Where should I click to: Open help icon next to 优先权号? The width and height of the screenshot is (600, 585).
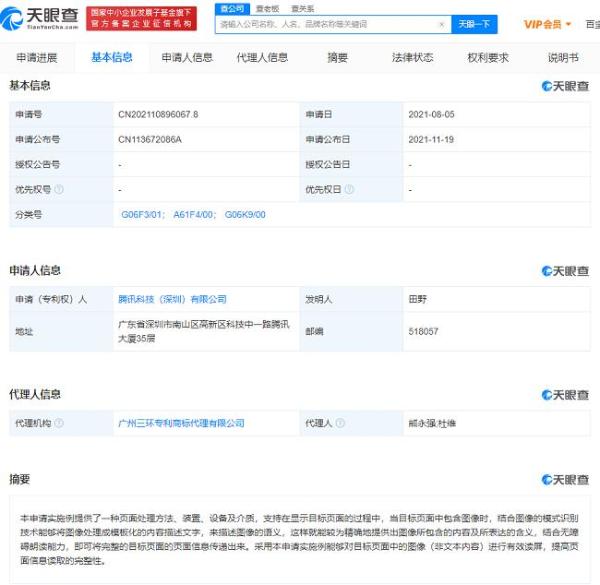coord(59,189)
